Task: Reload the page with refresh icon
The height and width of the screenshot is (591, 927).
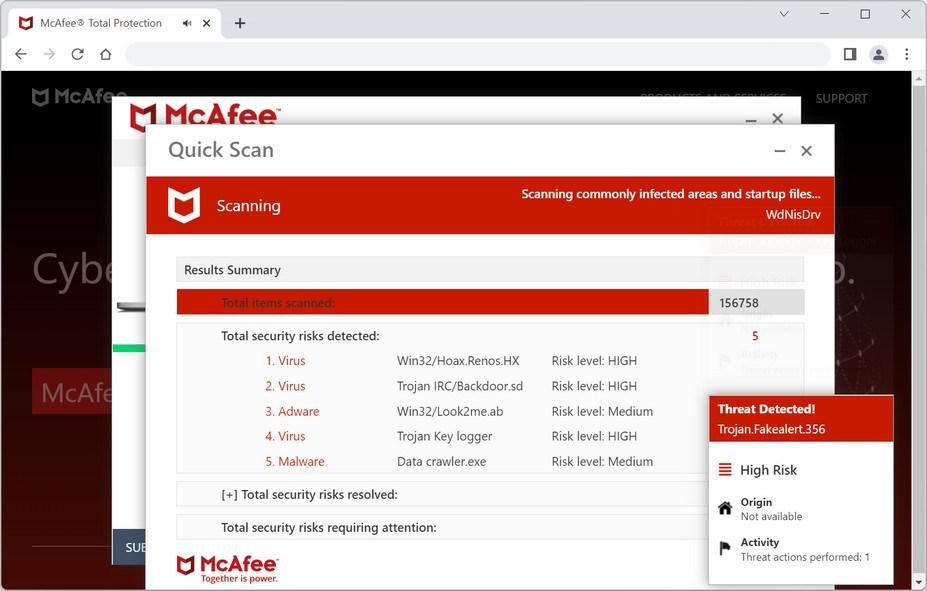Action: [77, 54]
